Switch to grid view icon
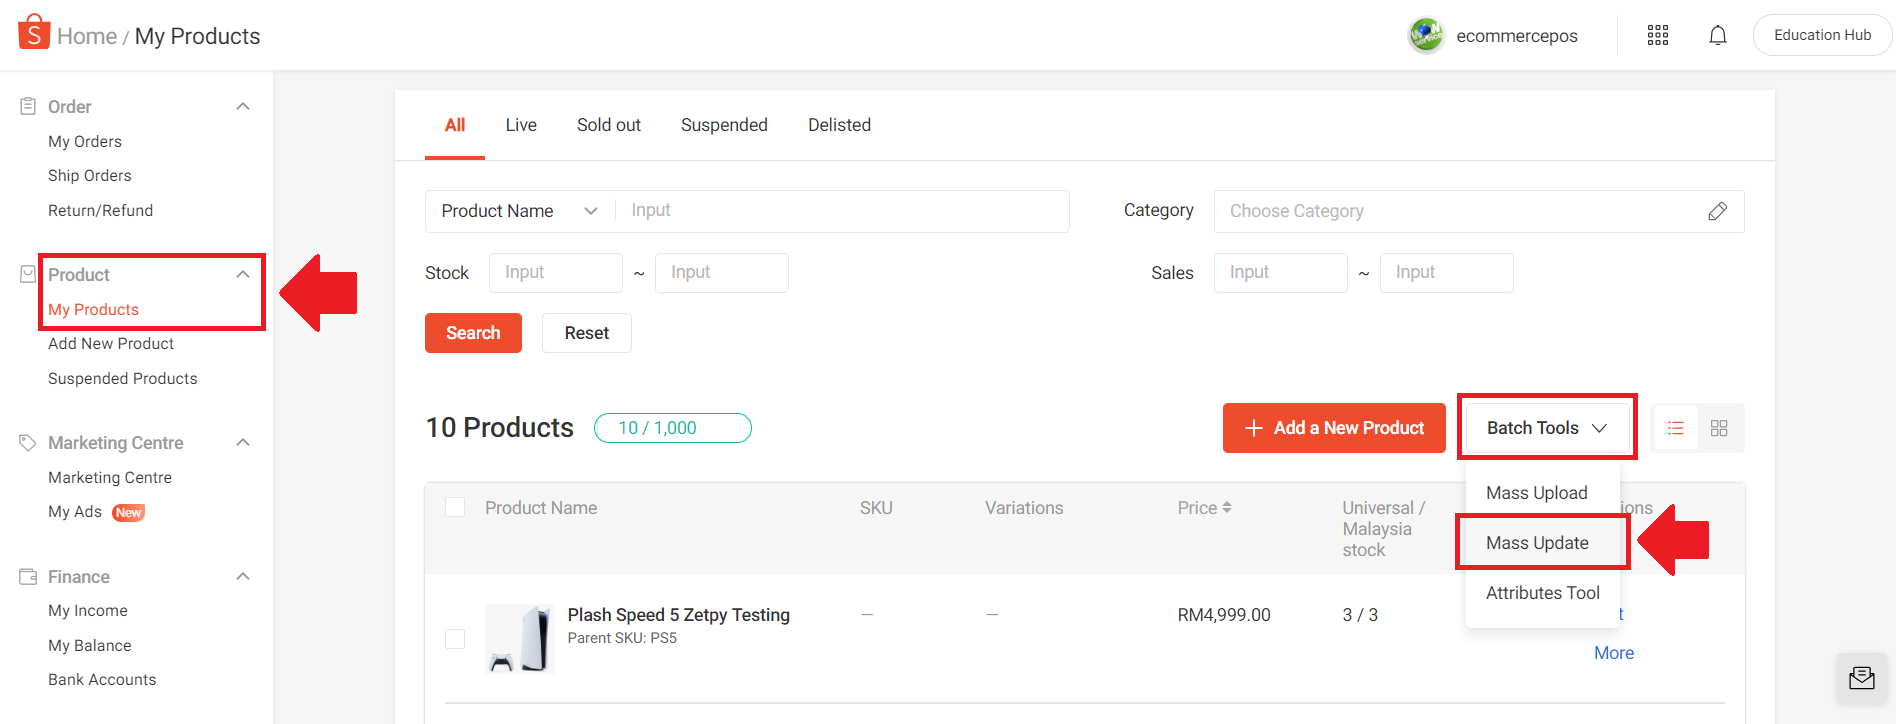 pyautogui.click(x=1719, y=428)
